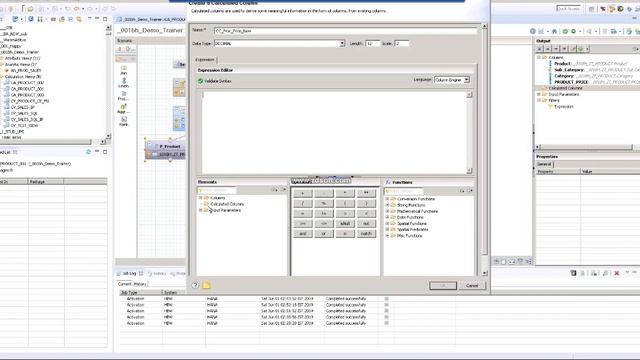Expand Date Functions folder
Screen dimensions: 640x360
[x=387, y=218]
